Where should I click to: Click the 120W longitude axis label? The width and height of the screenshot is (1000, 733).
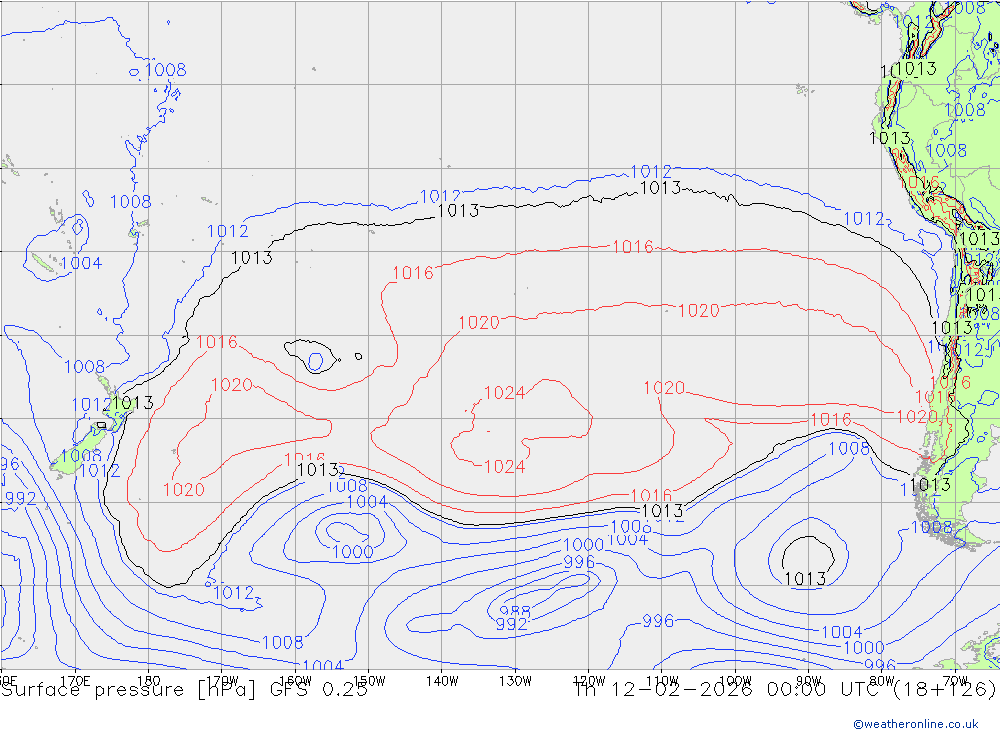coord(589,681)
